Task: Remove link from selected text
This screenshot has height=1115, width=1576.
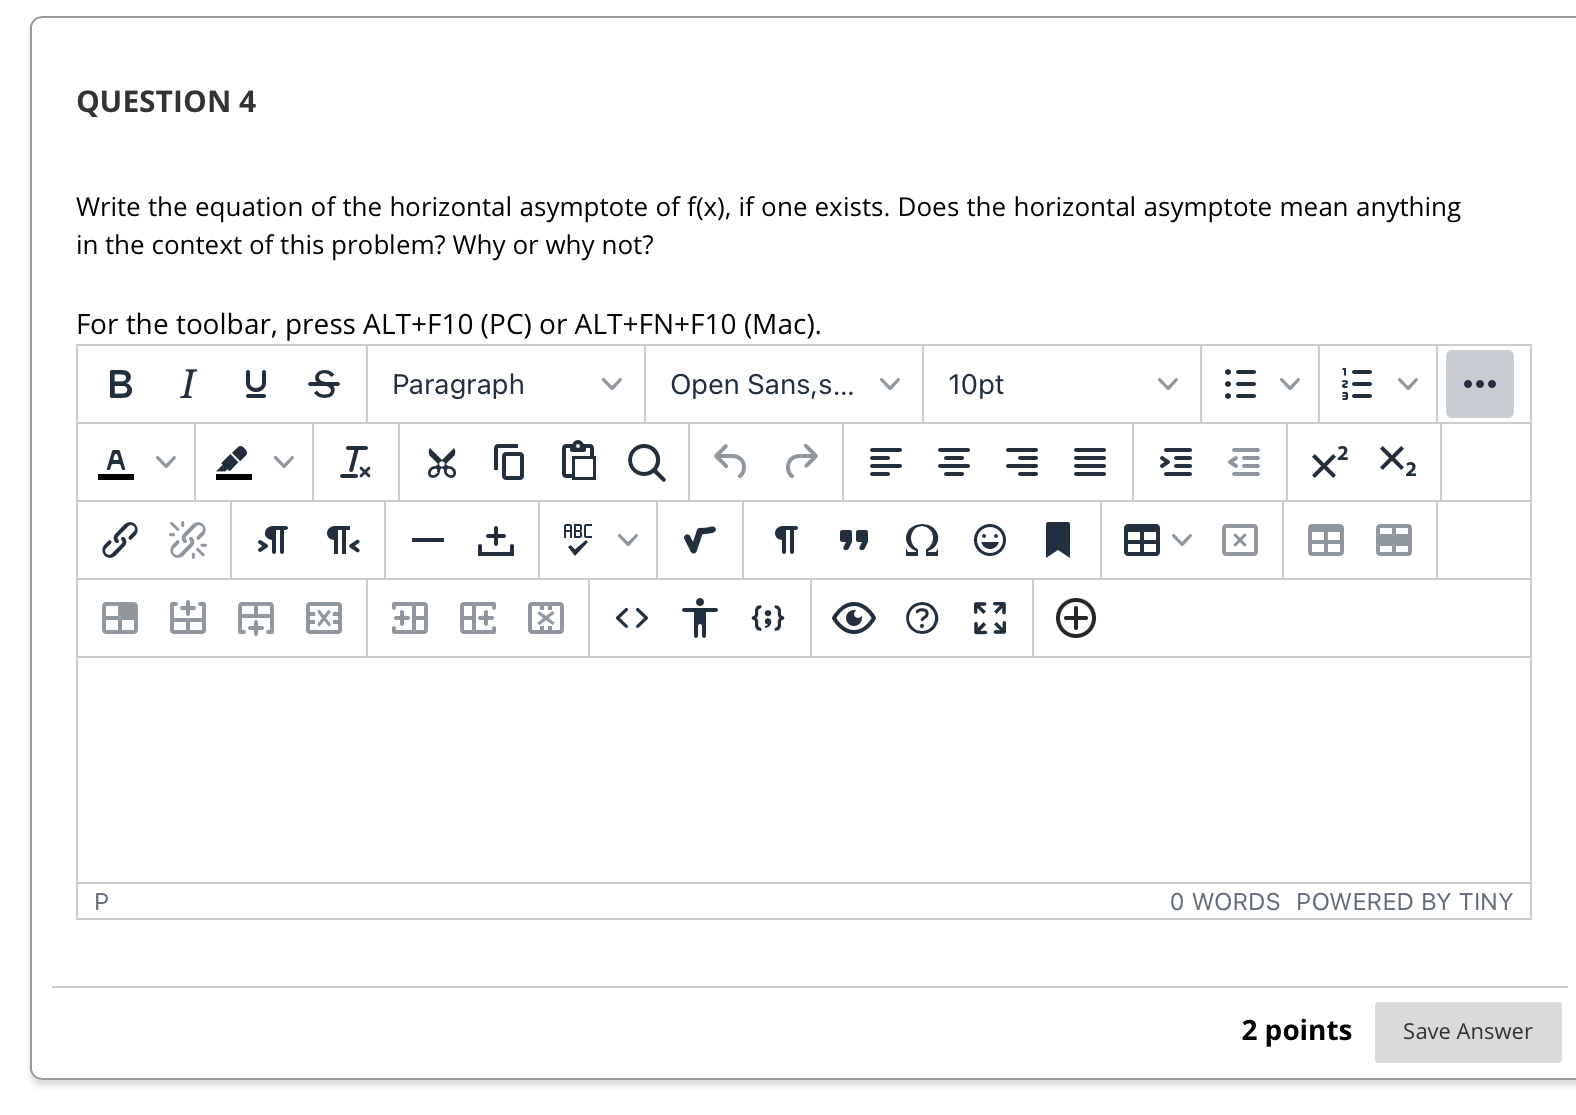Action: coord(188,540)
